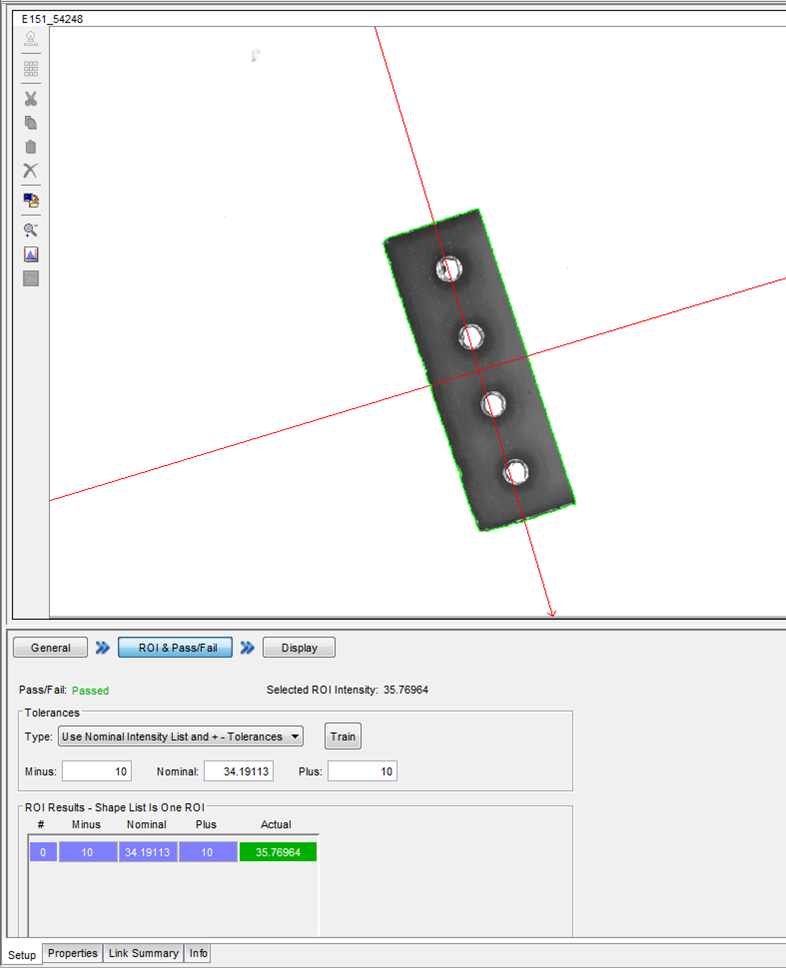
Task: Click the Nominal intensity input field
Action: coord(238,771)
